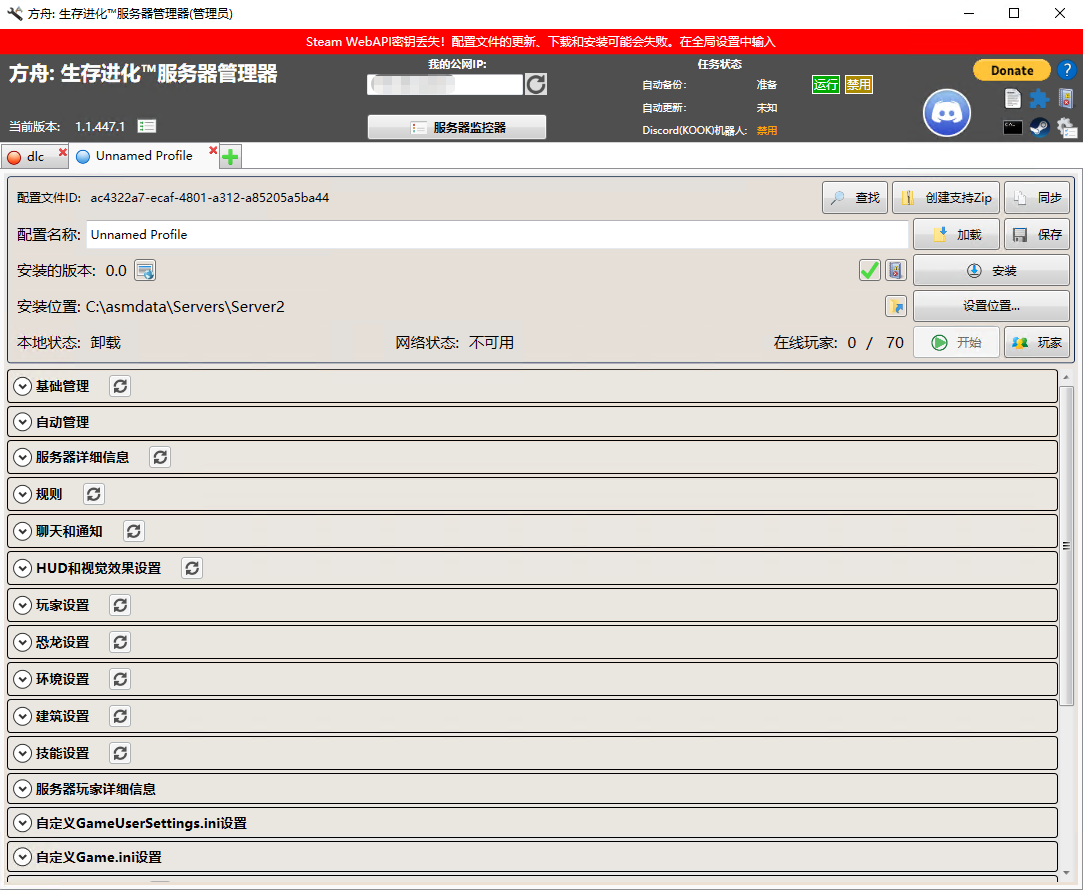The image size is (1083, 890).
Task: Open the global settings gear icon
Action: point(1067,127)
